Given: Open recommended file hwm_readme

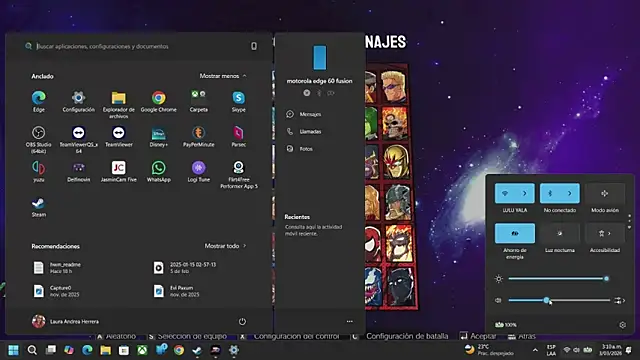Looking at the screenshot, I should click(57, 268).
